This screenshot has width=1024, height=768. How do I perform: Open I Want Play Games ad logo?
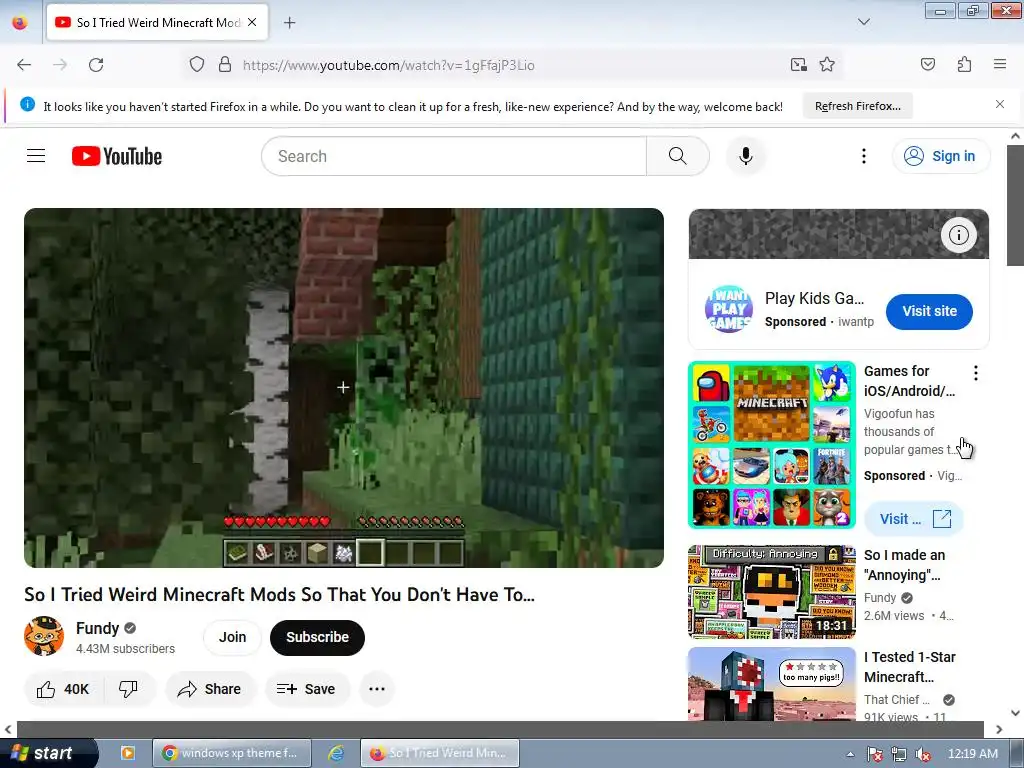pos(729,309)
